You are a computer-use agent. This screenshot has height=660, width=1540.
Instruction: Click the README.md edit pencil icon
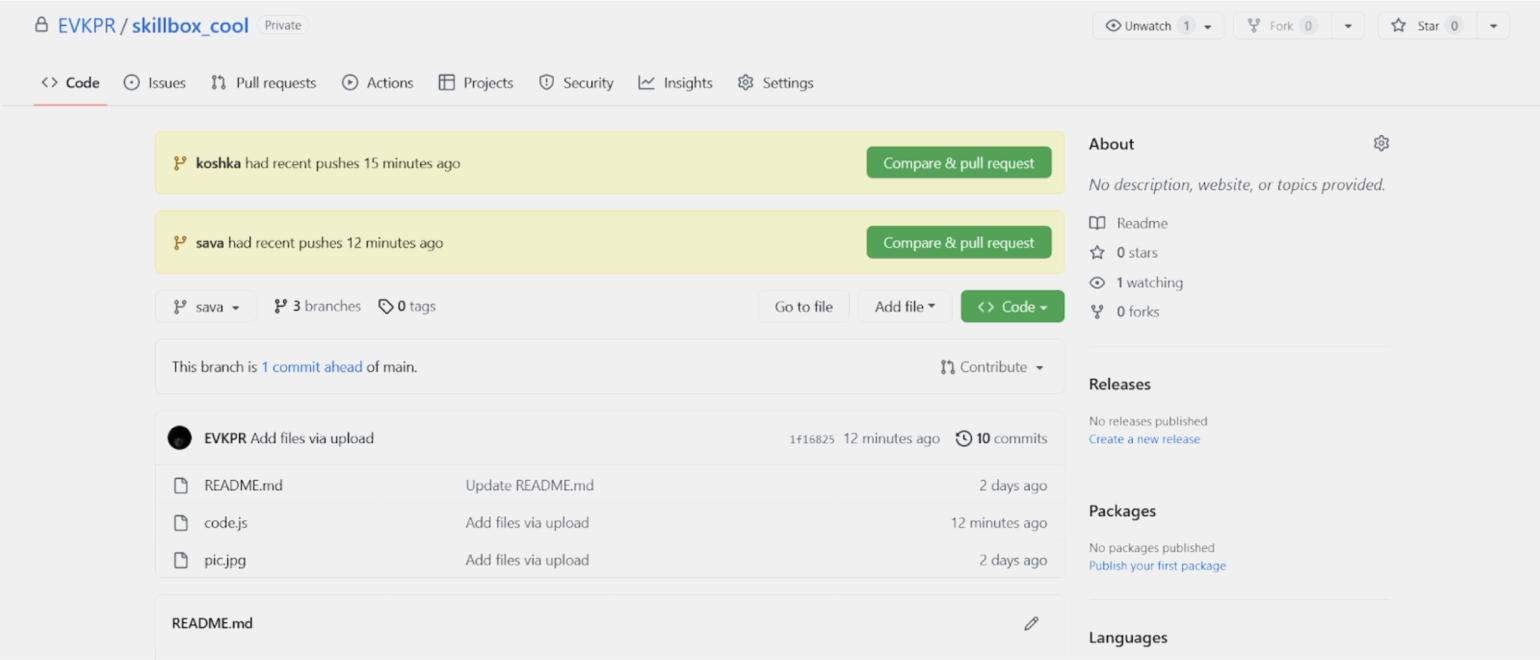coord(1031,623)
